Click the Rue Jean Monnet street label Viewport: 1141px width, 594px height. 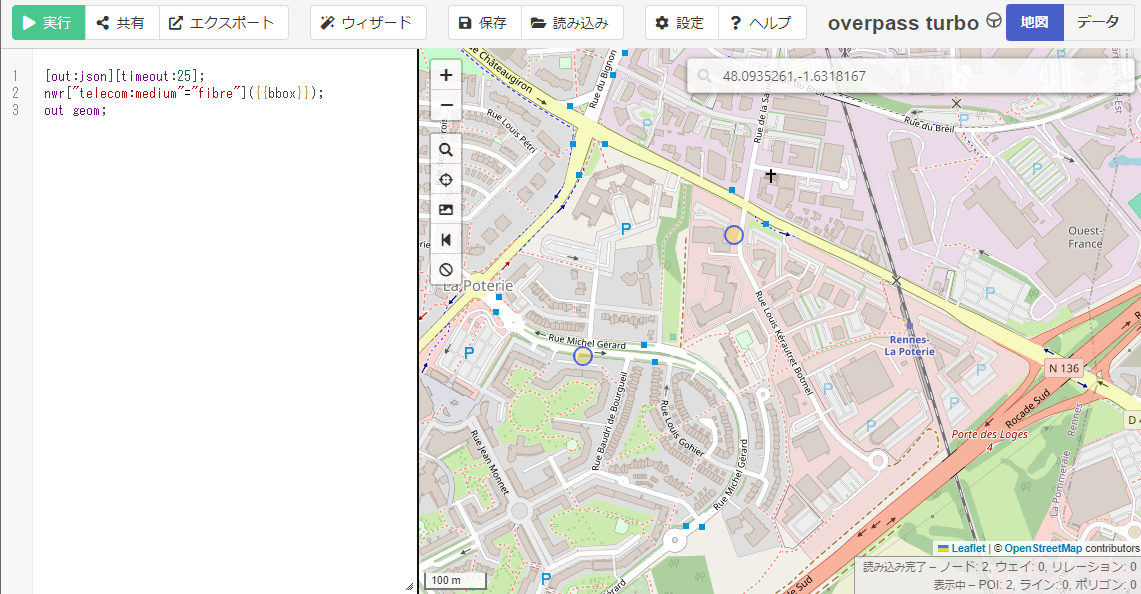click(490, 463)
